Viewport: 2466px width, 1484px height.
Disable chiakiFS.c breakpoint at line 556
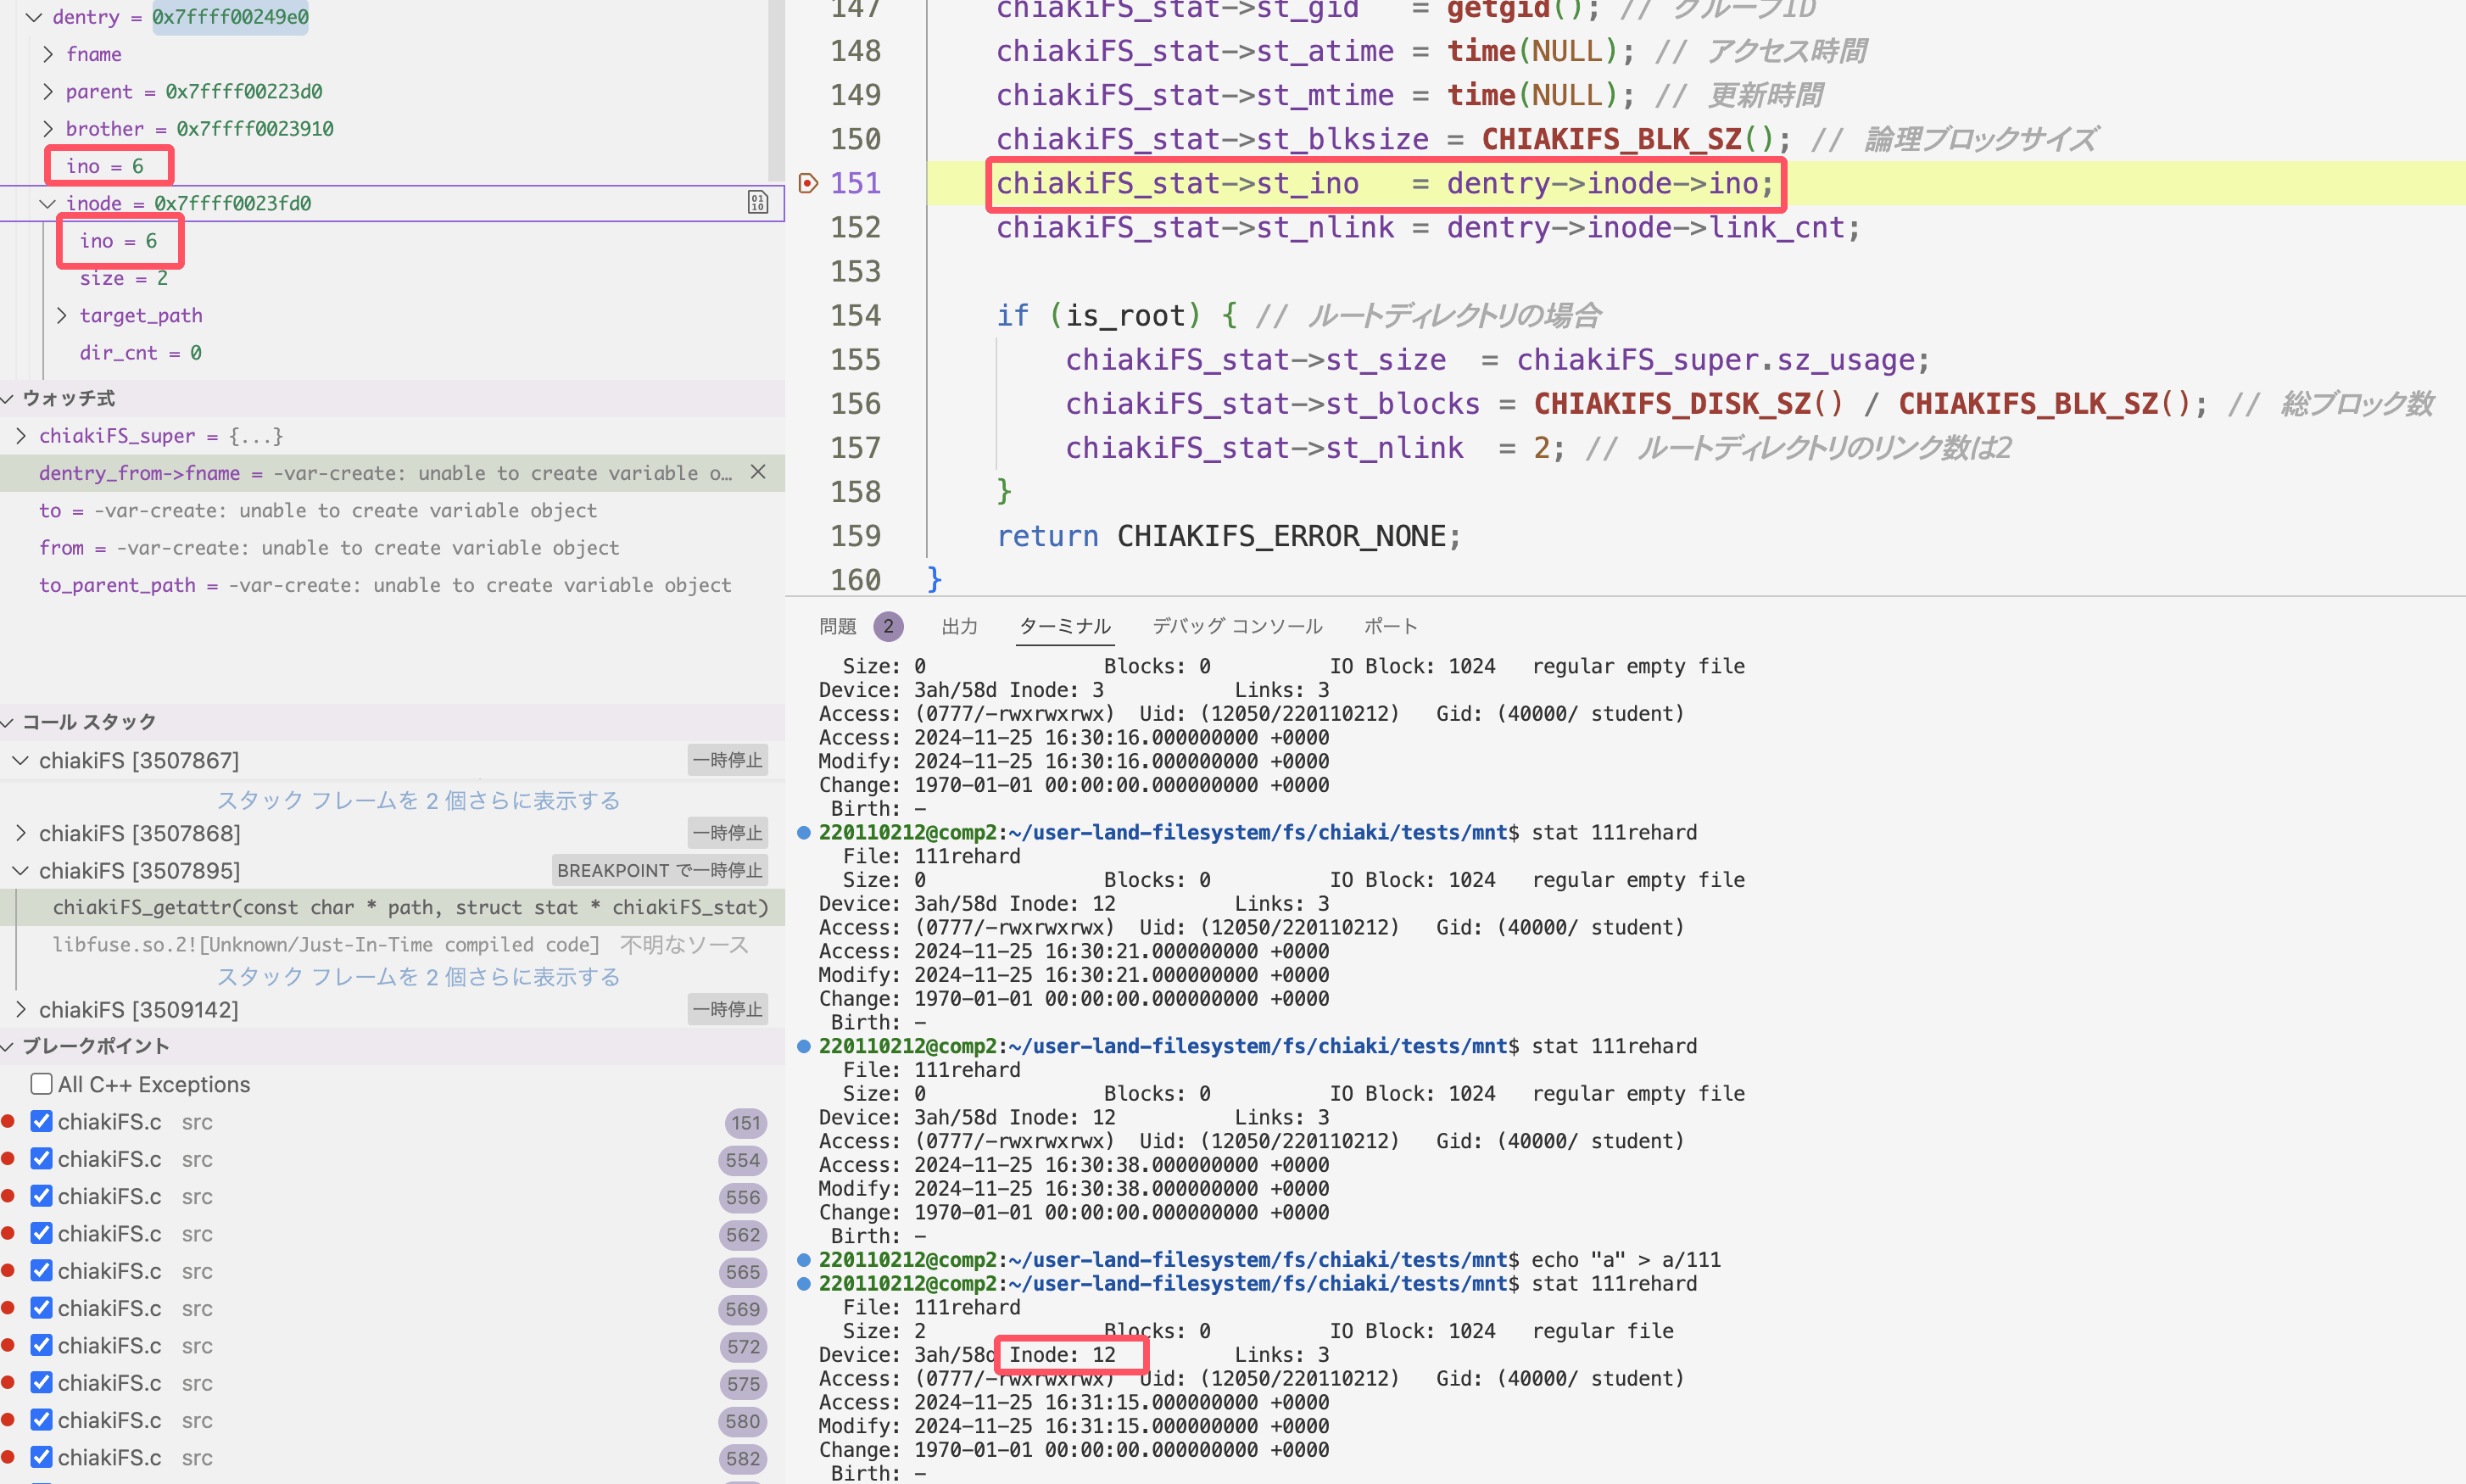41,1196
